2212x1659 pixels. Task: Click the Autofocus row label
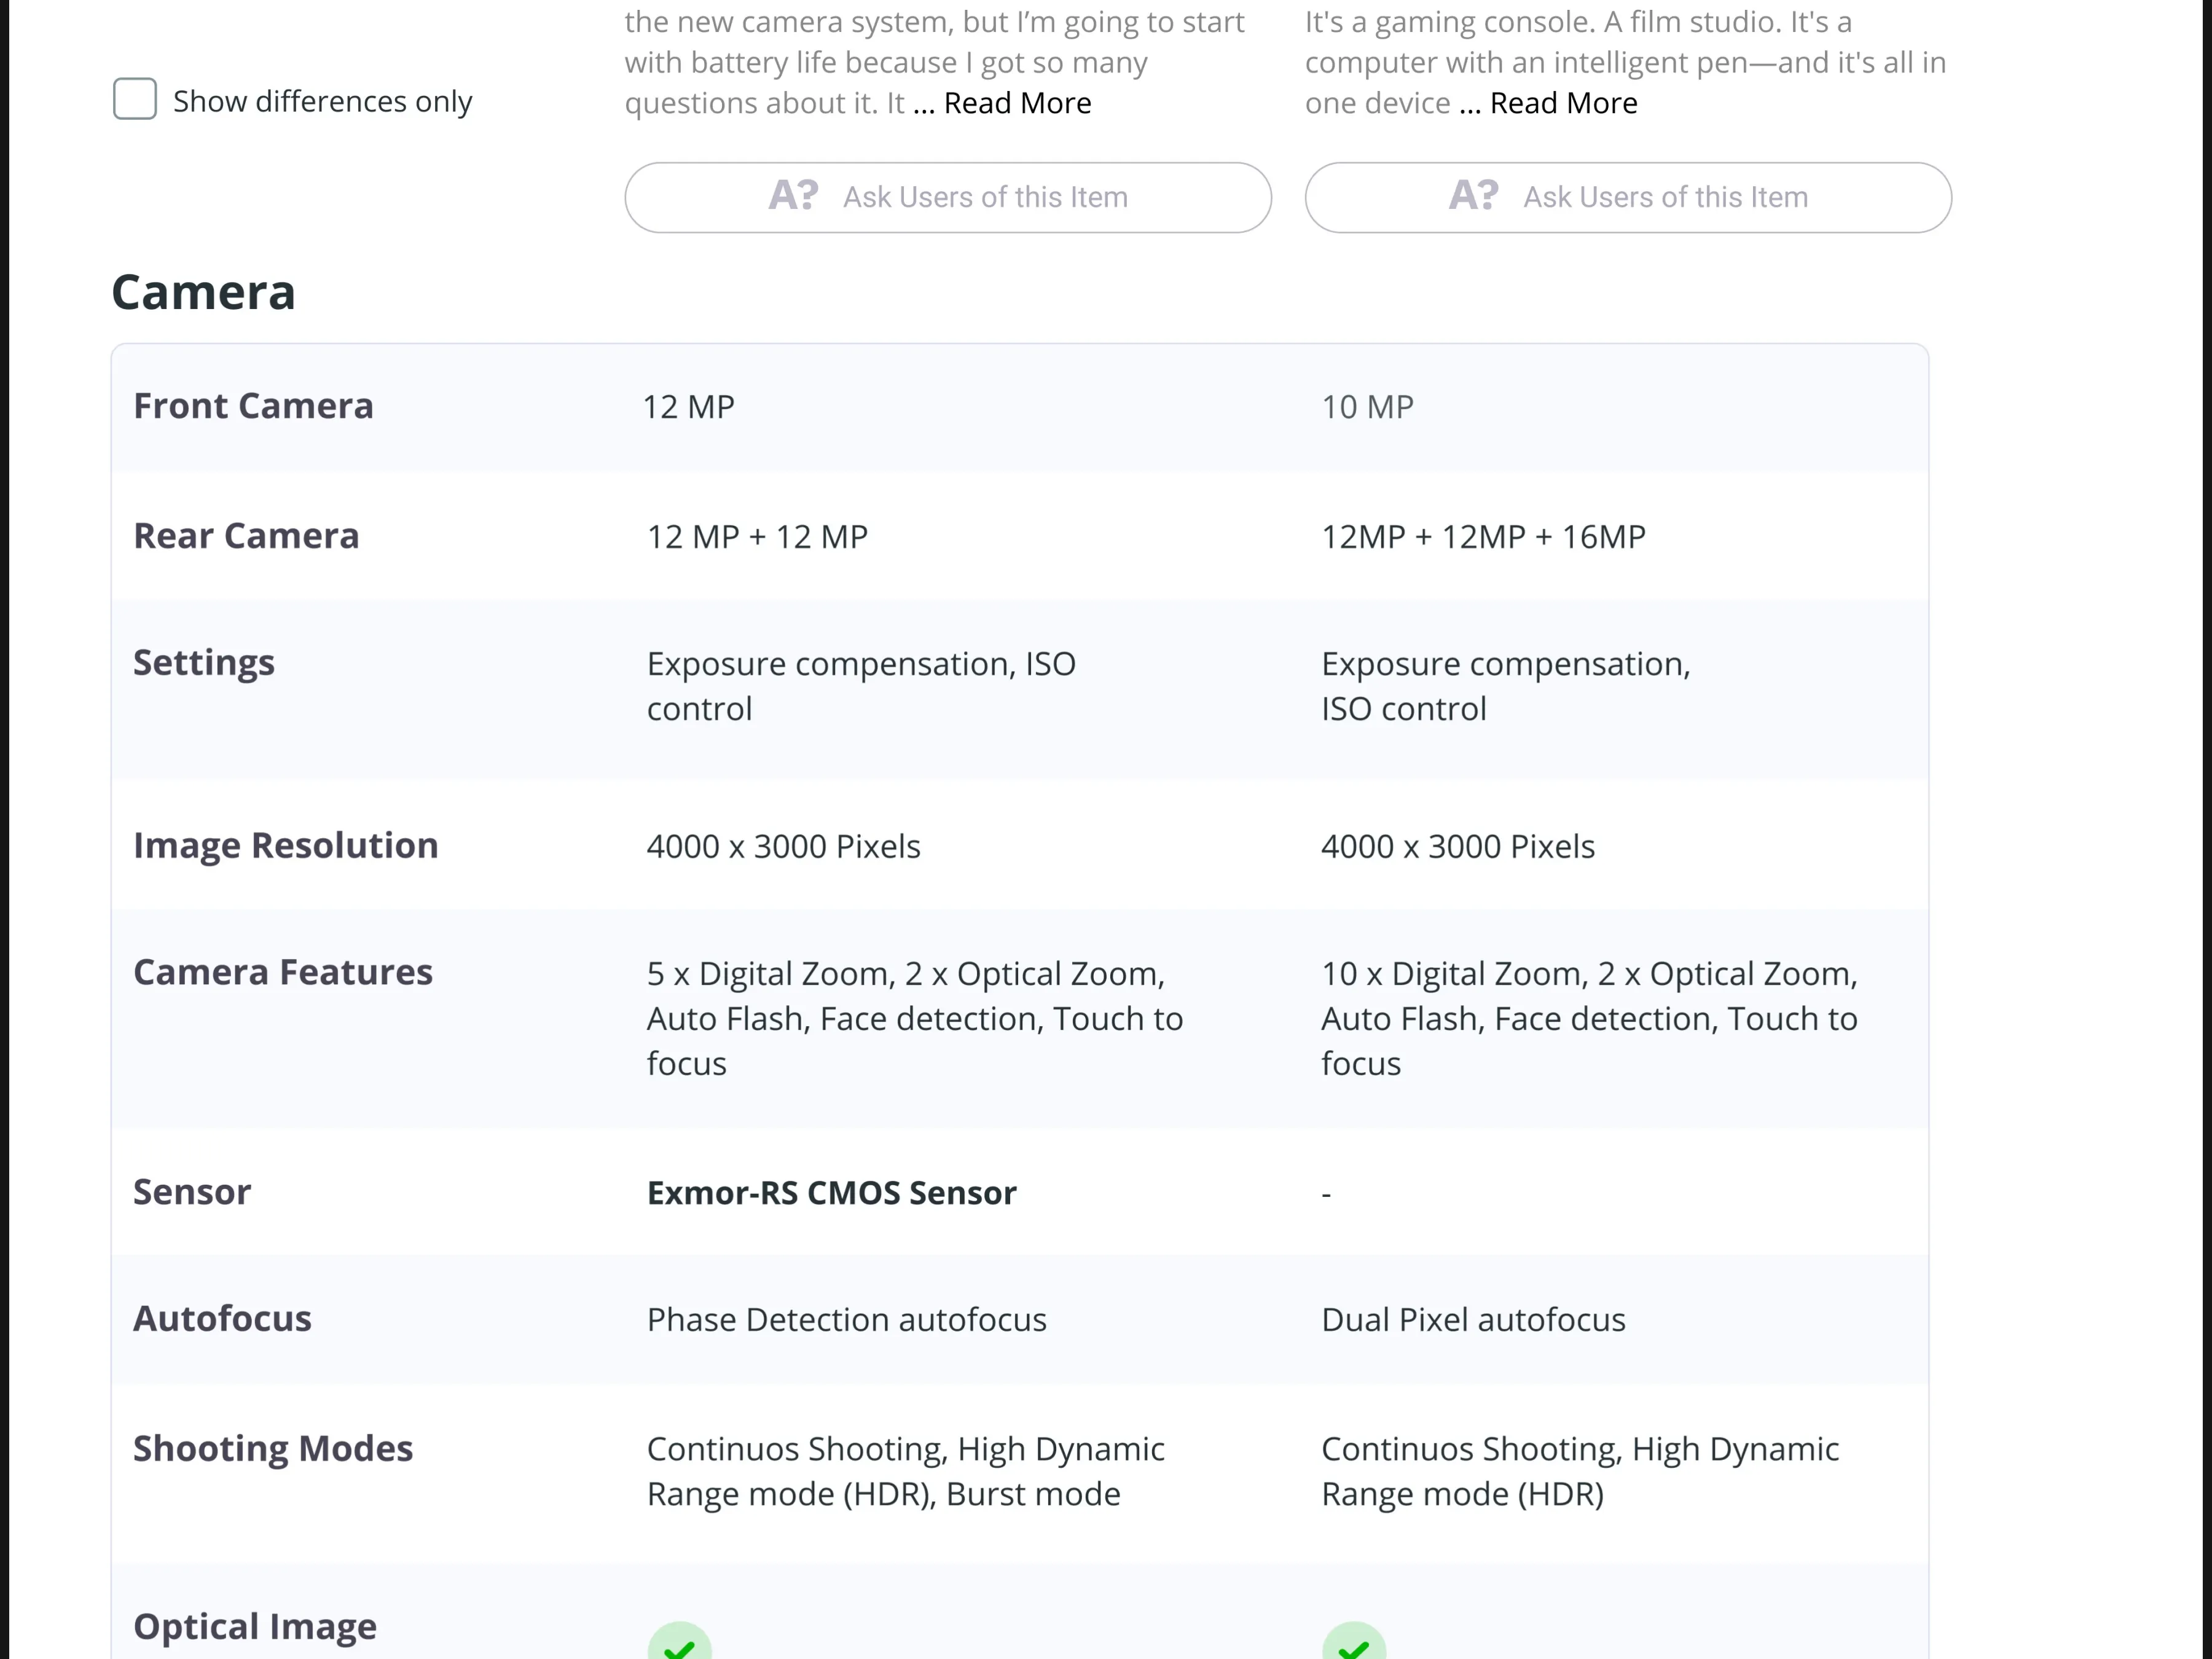pyautogui.click(x=222, y=1319)
